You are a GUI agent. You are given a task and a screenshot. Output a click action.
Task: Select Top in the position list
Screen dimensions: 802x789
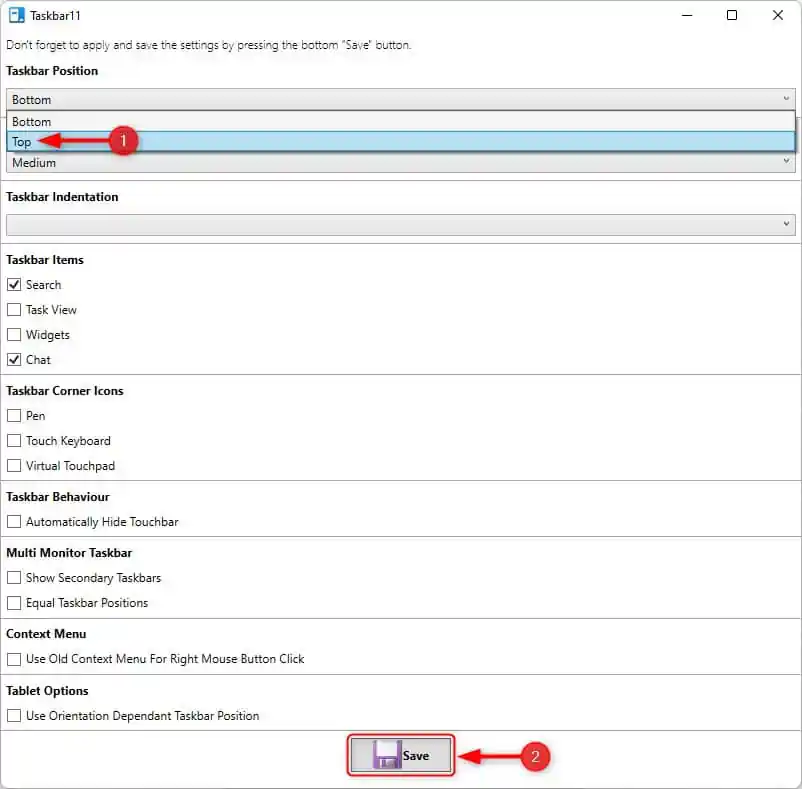(x=400, y=142)
